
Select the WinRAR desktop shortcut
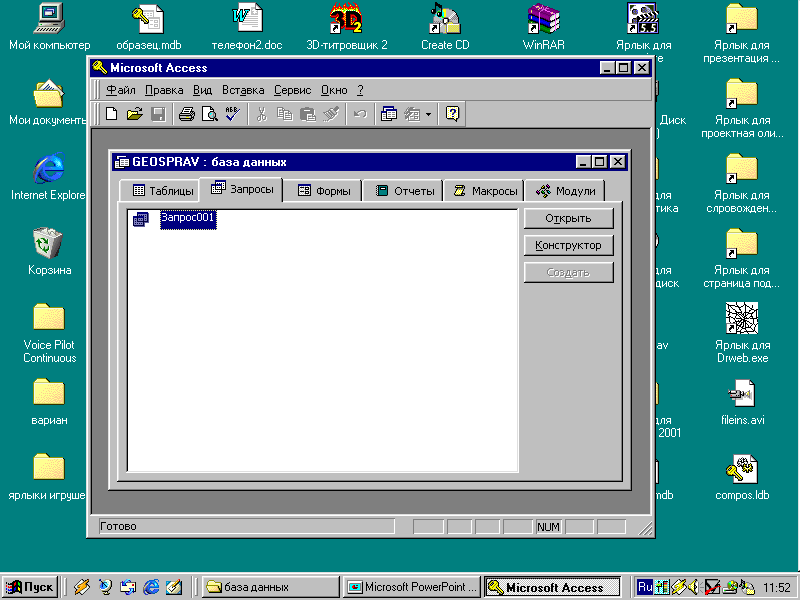click(x=544, y=27)
